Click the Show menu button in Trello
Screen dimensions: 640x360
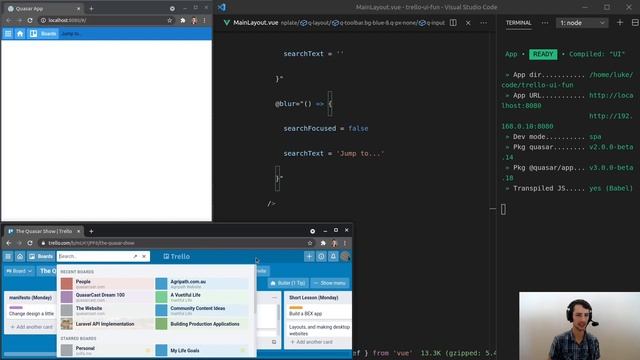tap(330, 283)
